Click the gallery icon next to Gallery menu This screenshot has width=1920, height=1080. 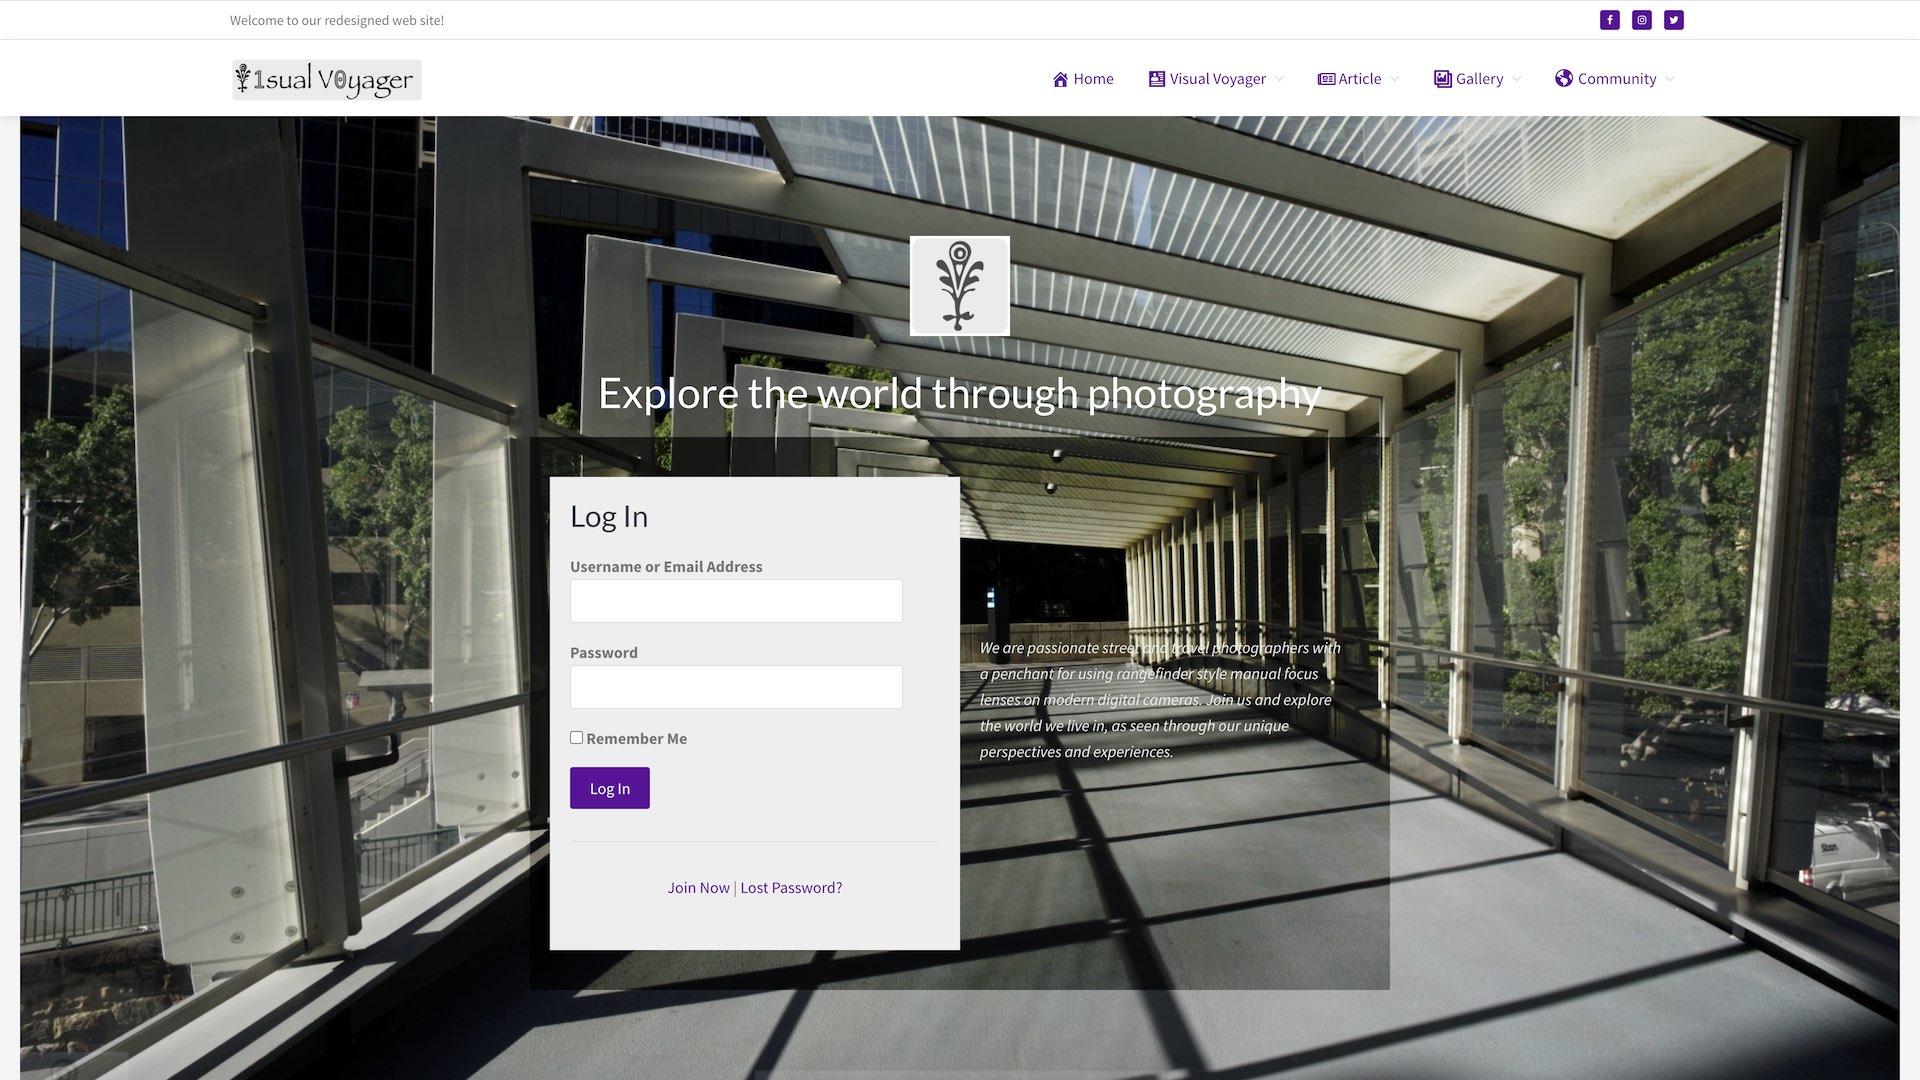click(x=1443, y=78)
